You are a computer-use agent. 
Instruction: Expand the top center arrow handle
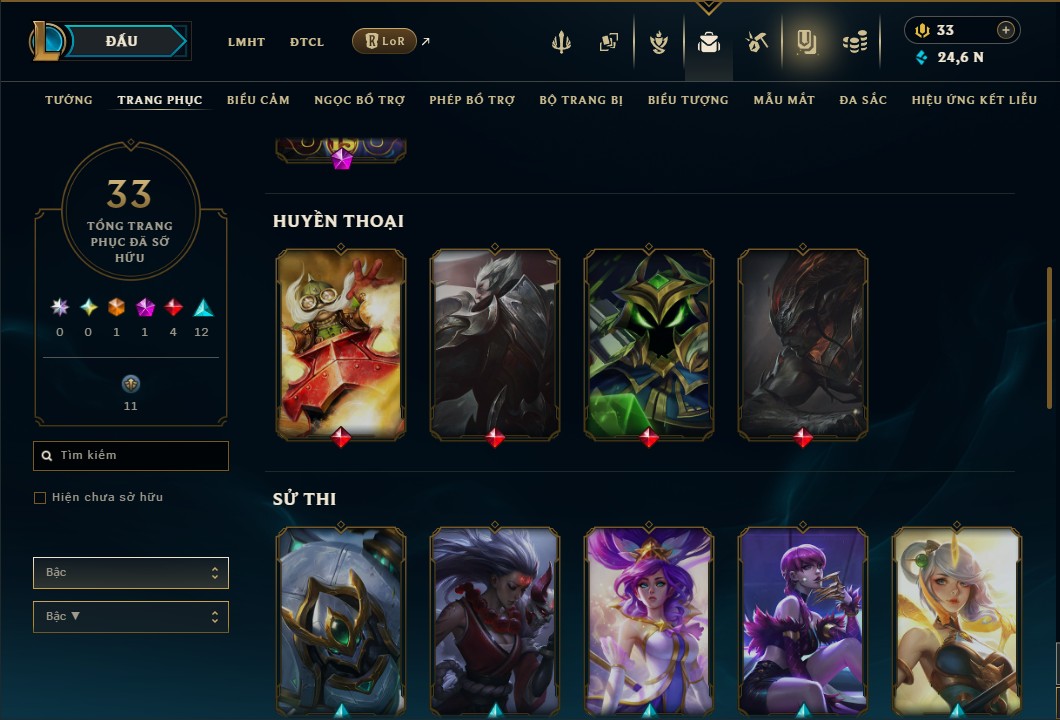click(x=708, y=7)
